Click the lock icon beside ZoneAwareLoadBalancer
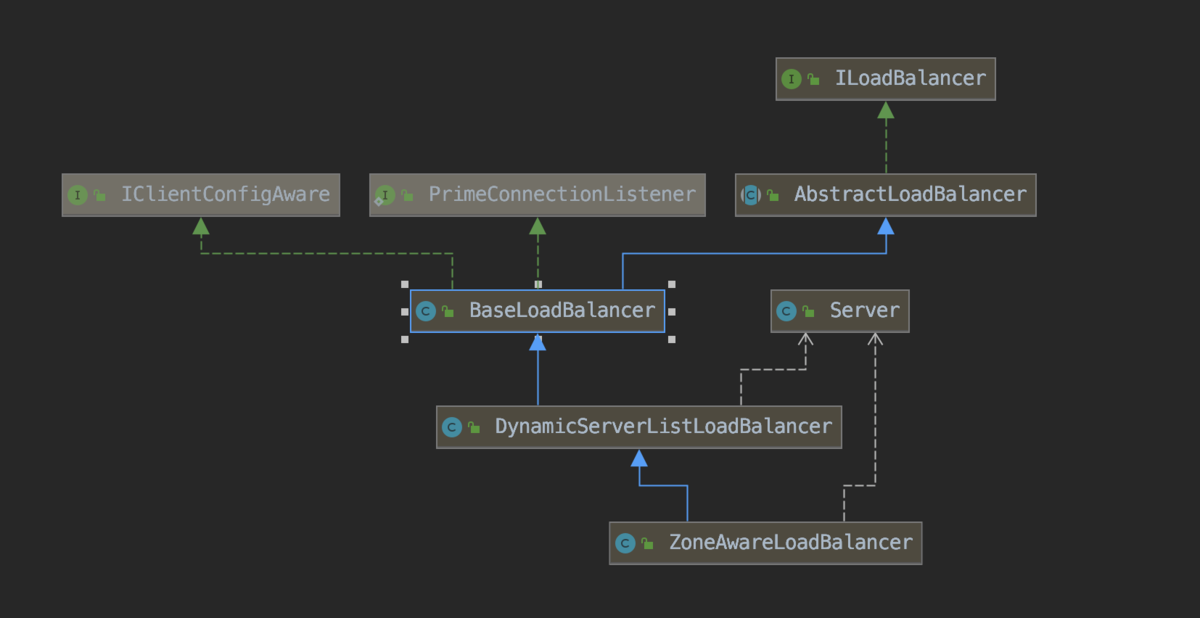Viewport: 1200px width, 618px height. (648, 544)
